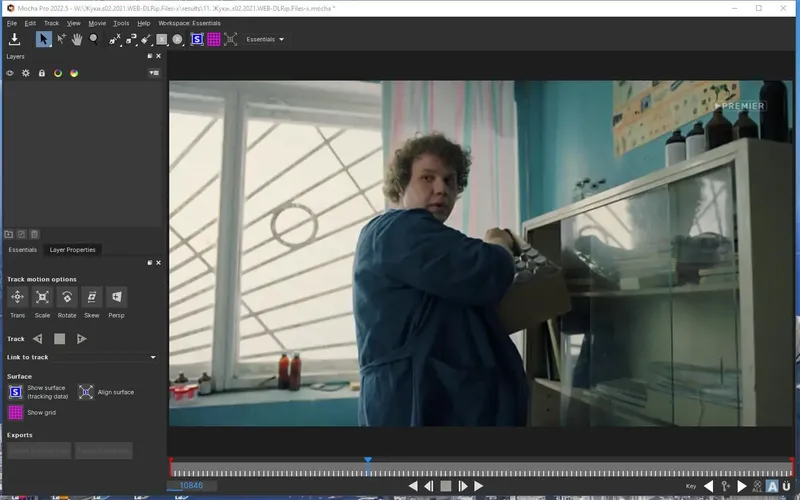Select the Hand pan tool

77,39
